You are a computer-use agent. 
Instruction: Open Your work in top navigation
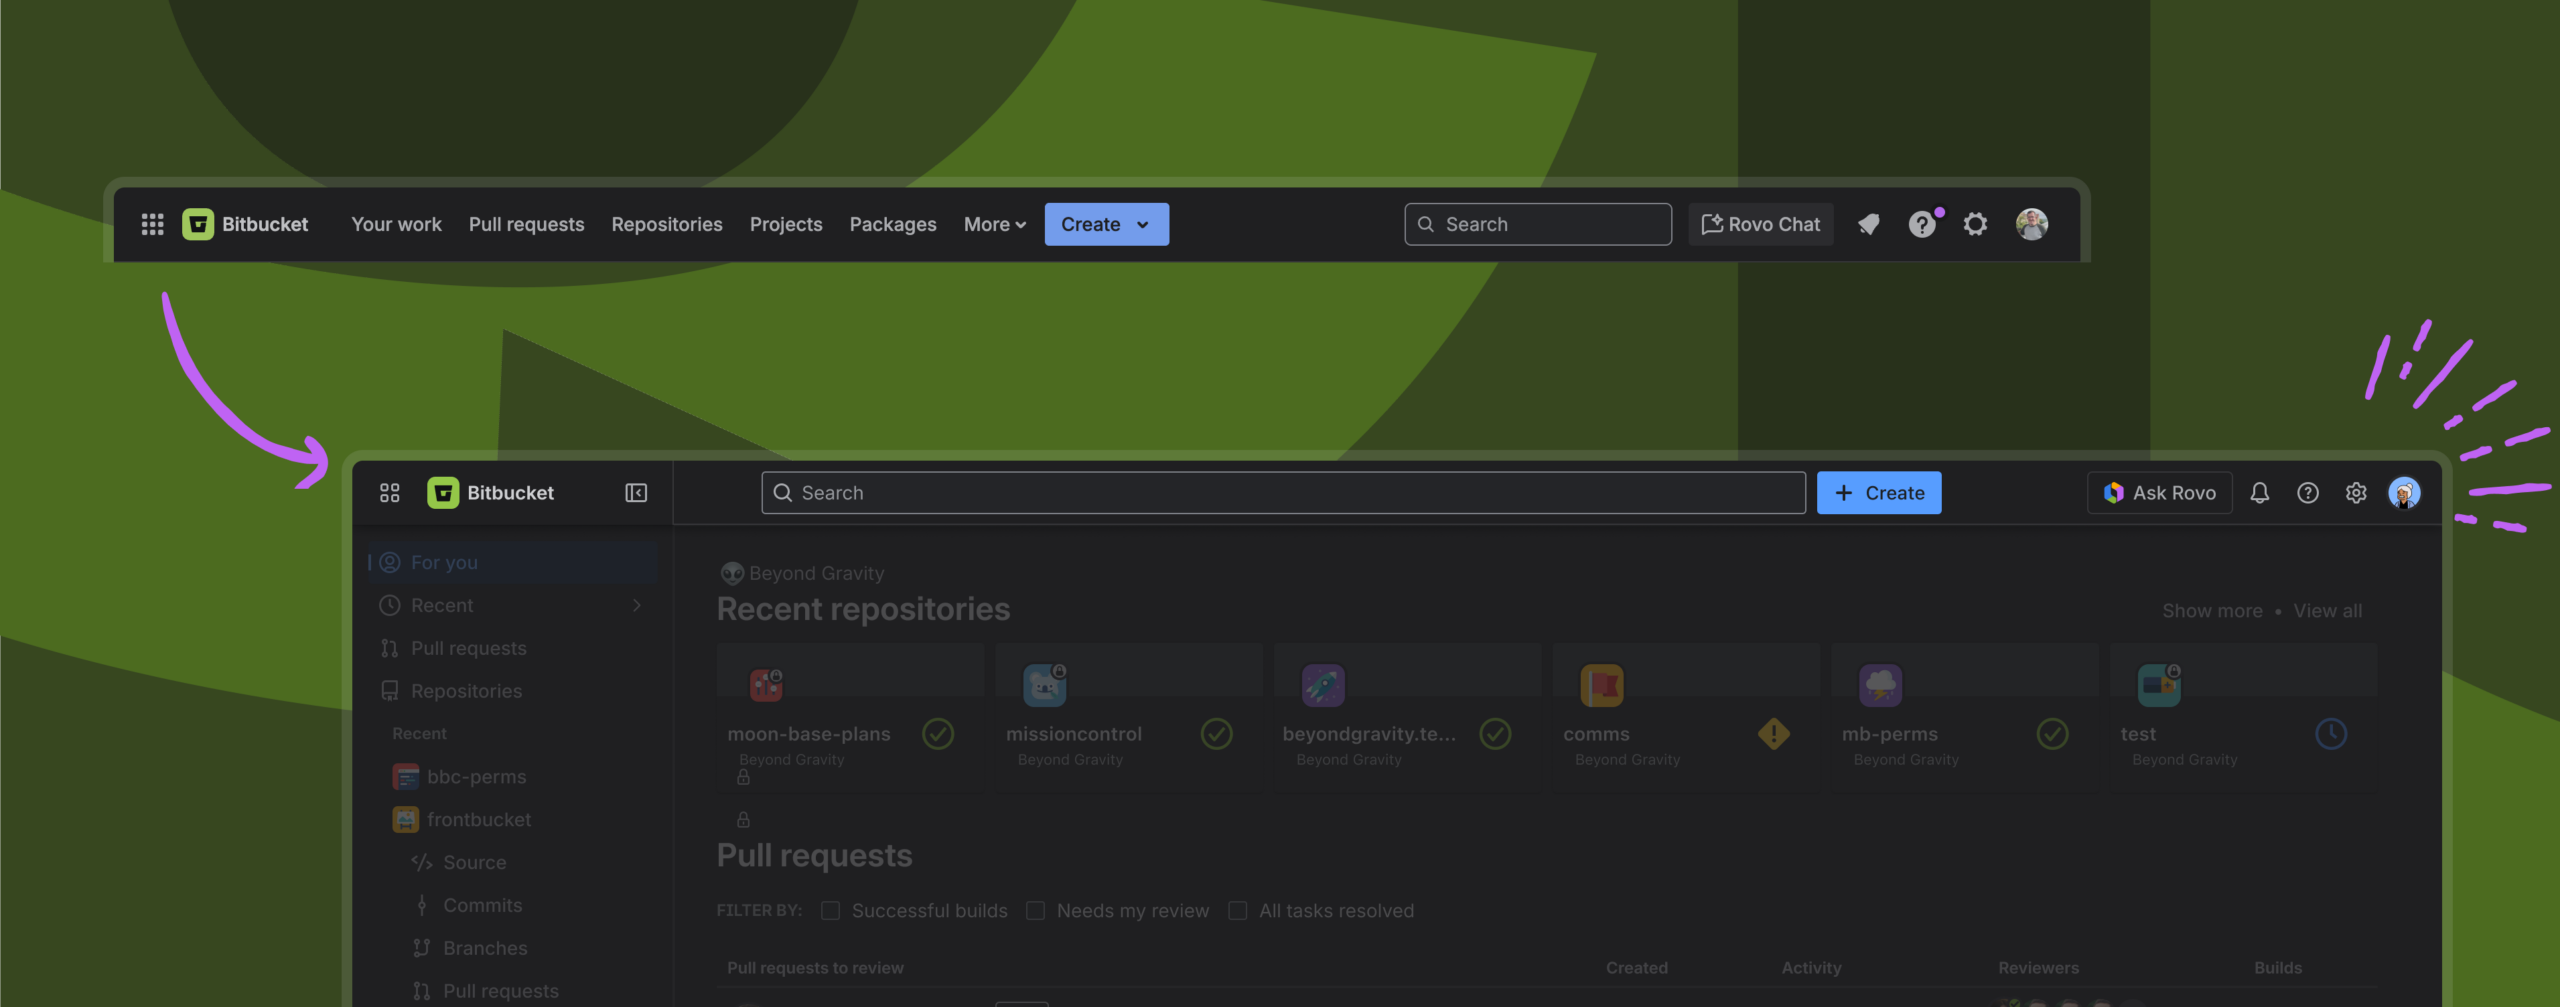click(x=396, y=224)
